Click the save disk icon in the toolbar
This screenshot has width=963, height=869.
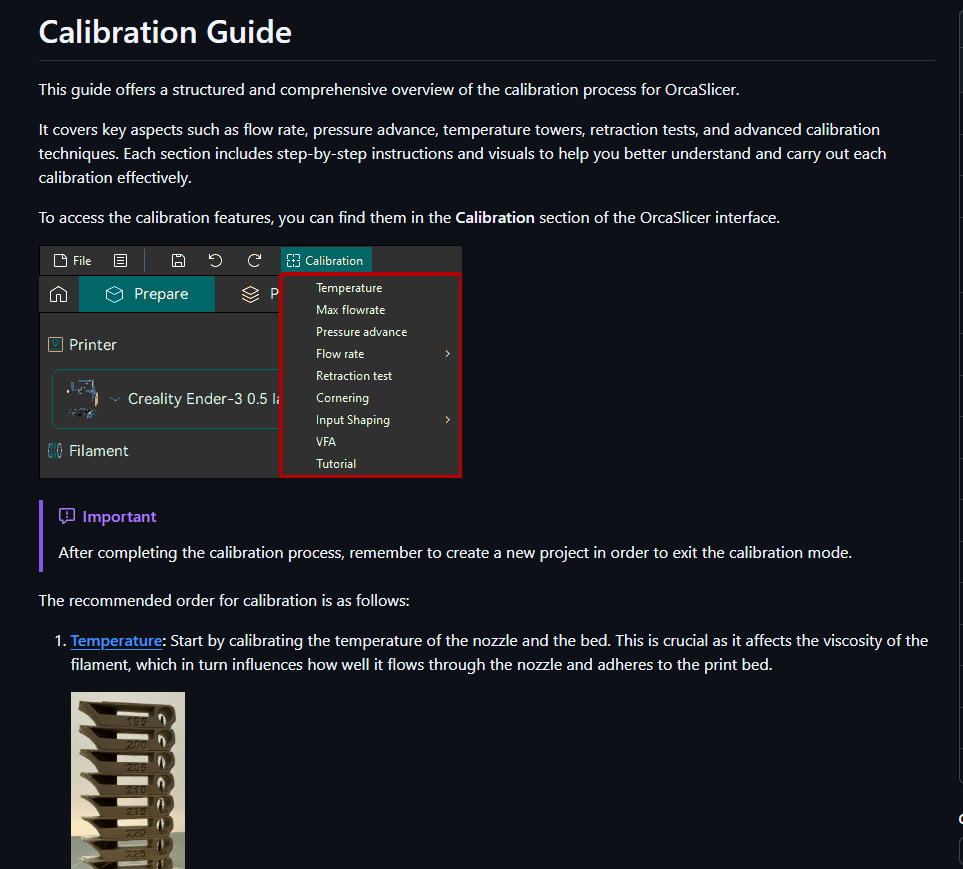pyautogui.click(x=178, y=261)
